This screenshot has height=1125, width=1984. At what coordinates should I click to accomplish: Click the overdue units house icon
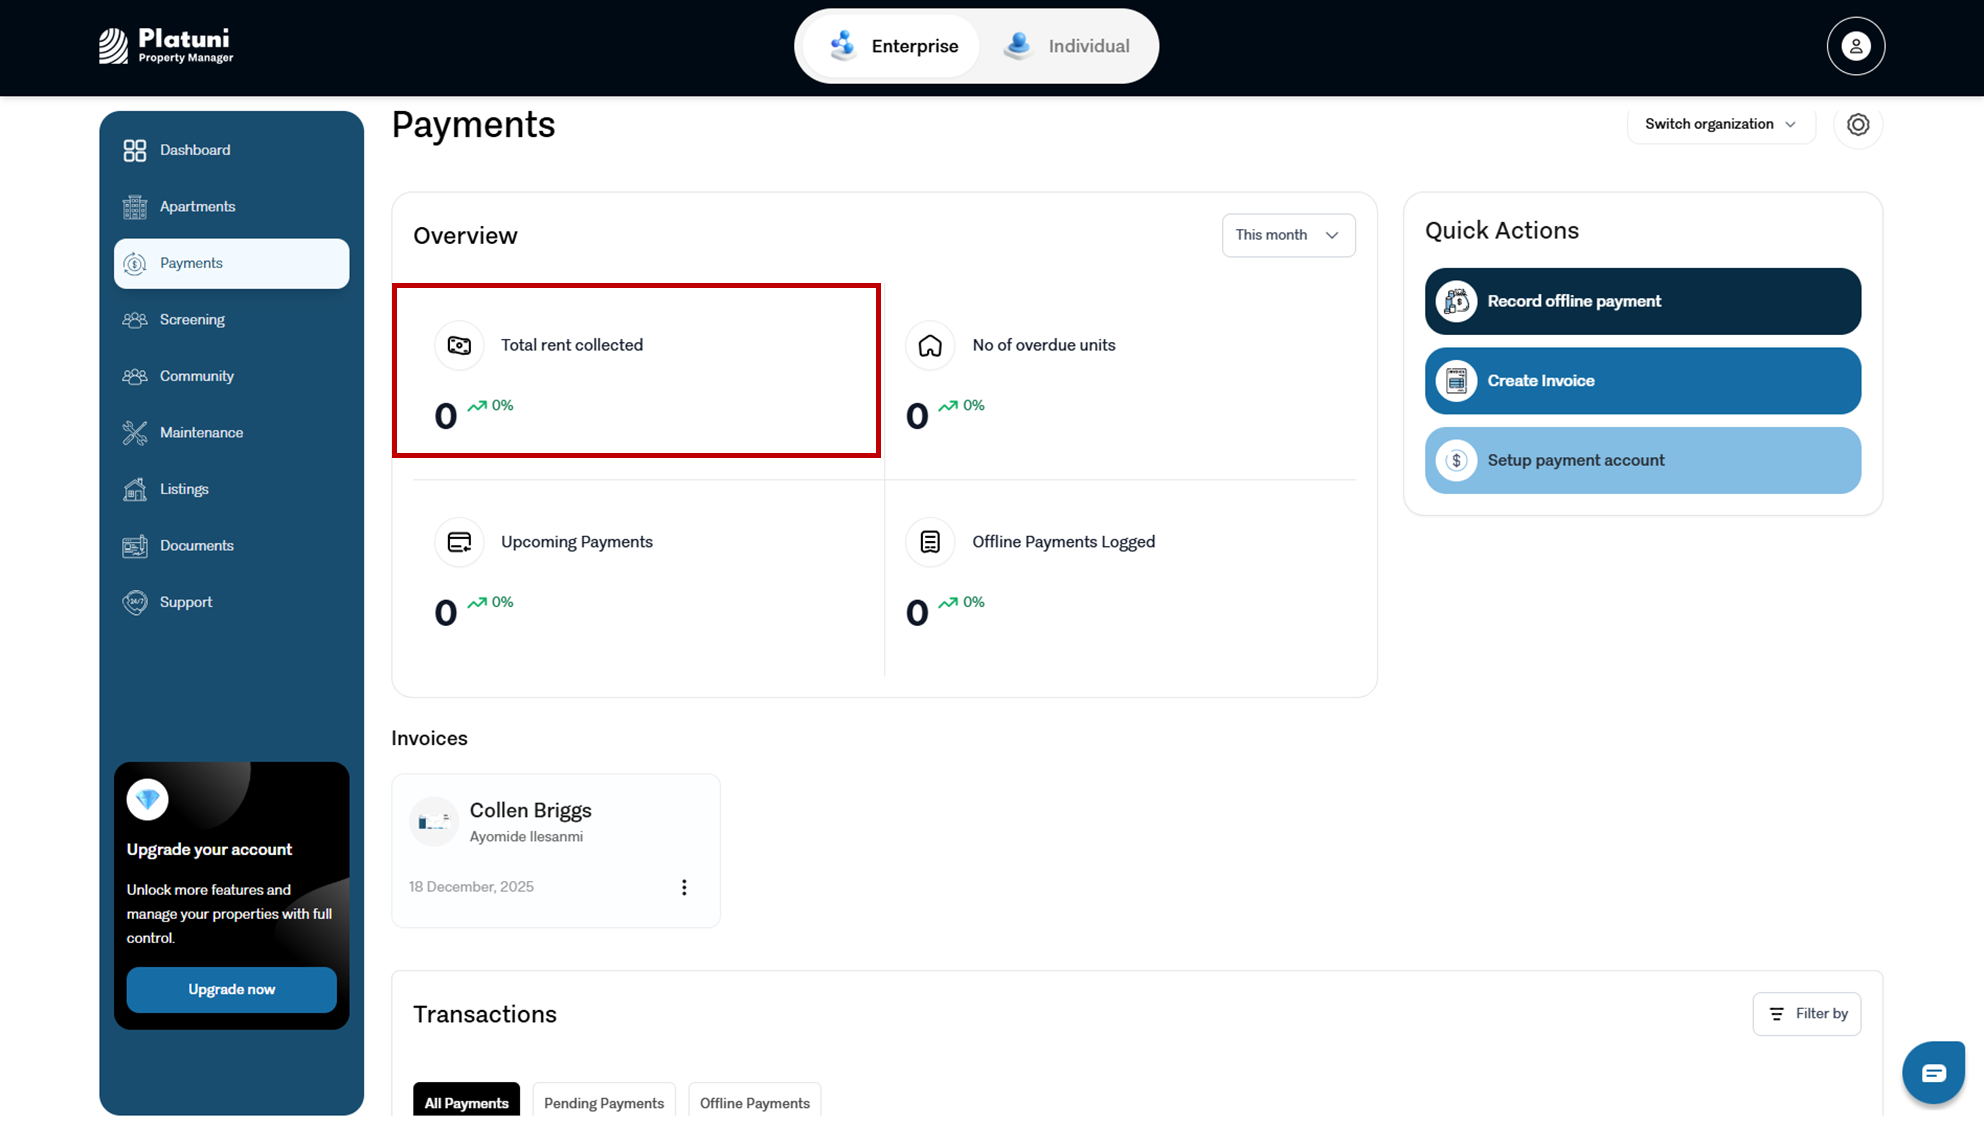(930, 345)
